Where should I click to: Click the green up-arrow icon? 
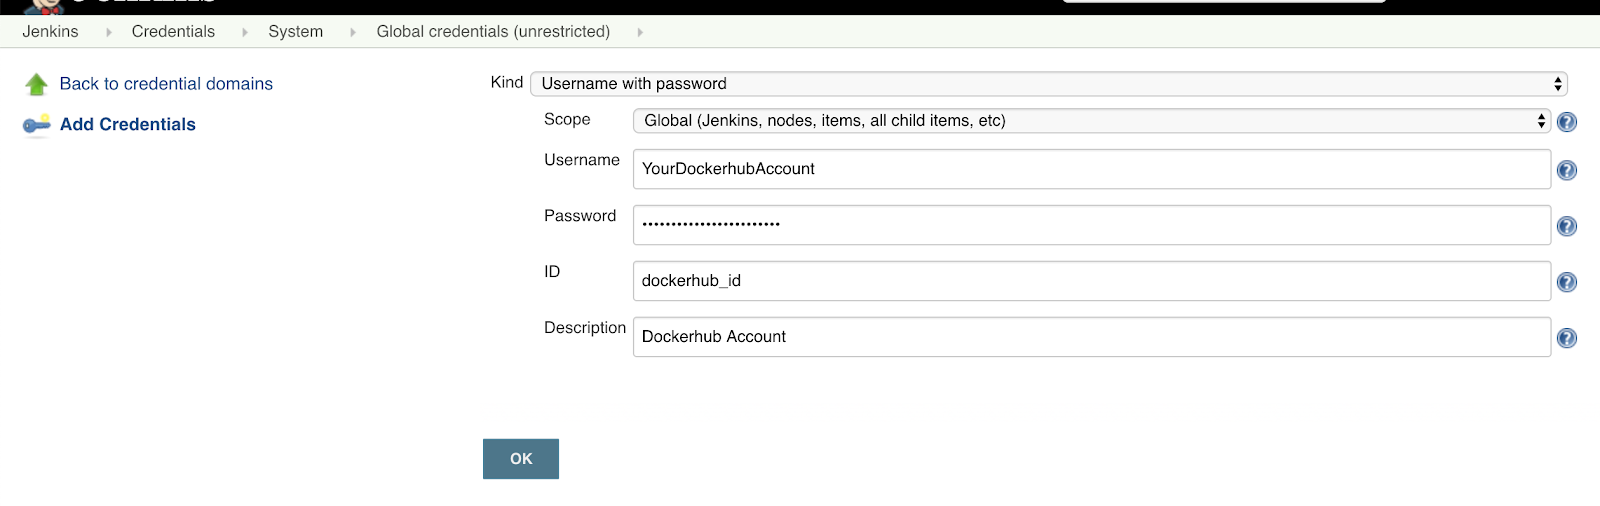tap(37, 84)
